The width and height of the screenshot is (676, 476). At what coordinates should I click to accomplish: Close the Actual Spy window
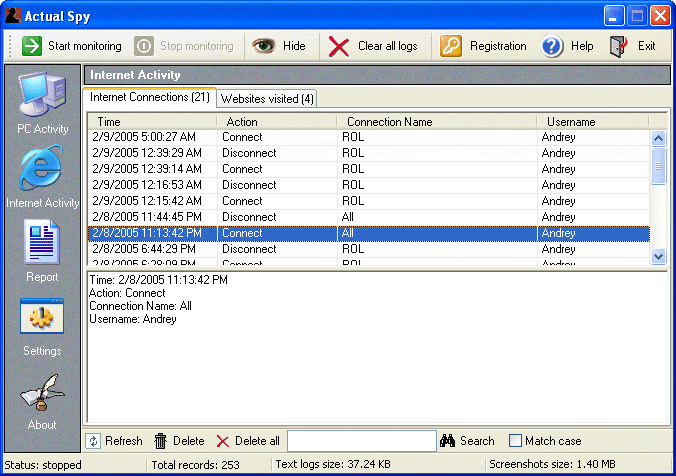pos(660,16)
